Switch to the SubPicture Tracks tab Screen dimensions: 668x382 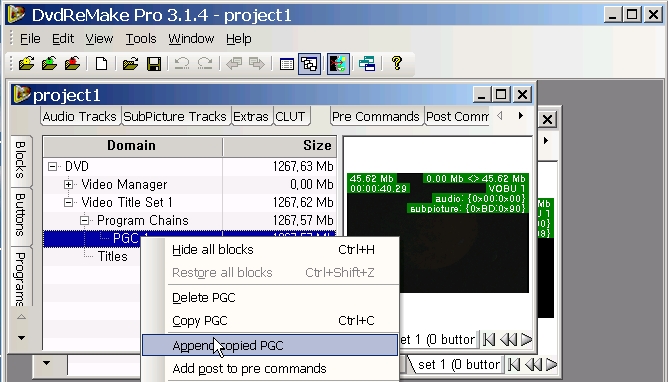(x=175, y=117)
